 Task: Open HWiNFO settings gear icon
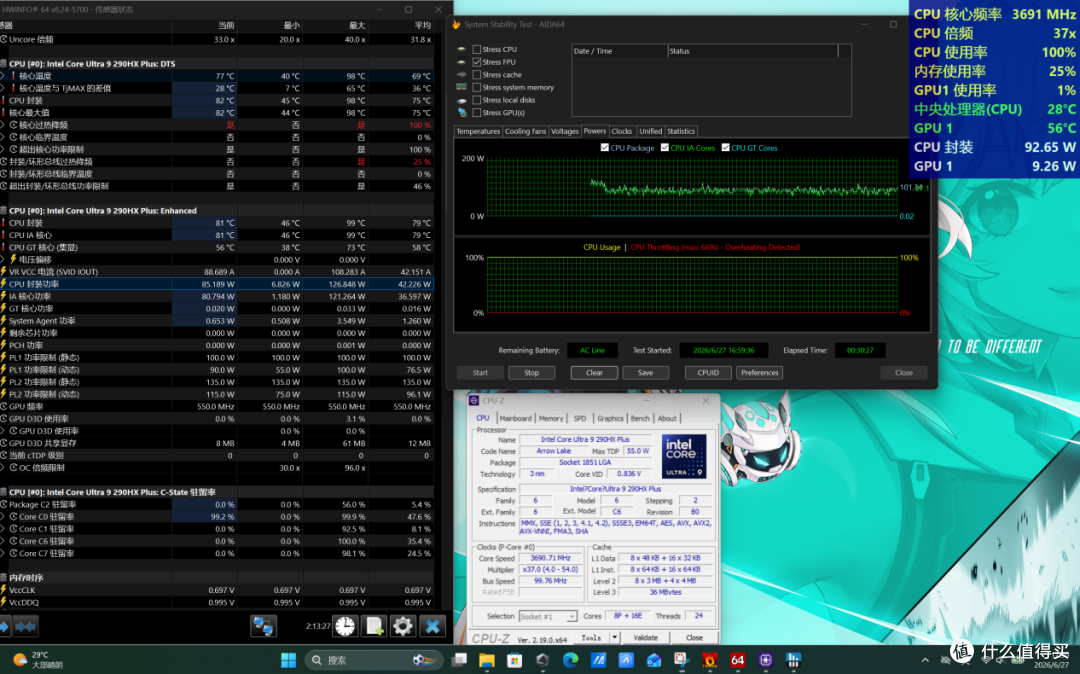[x=403, y=626]
